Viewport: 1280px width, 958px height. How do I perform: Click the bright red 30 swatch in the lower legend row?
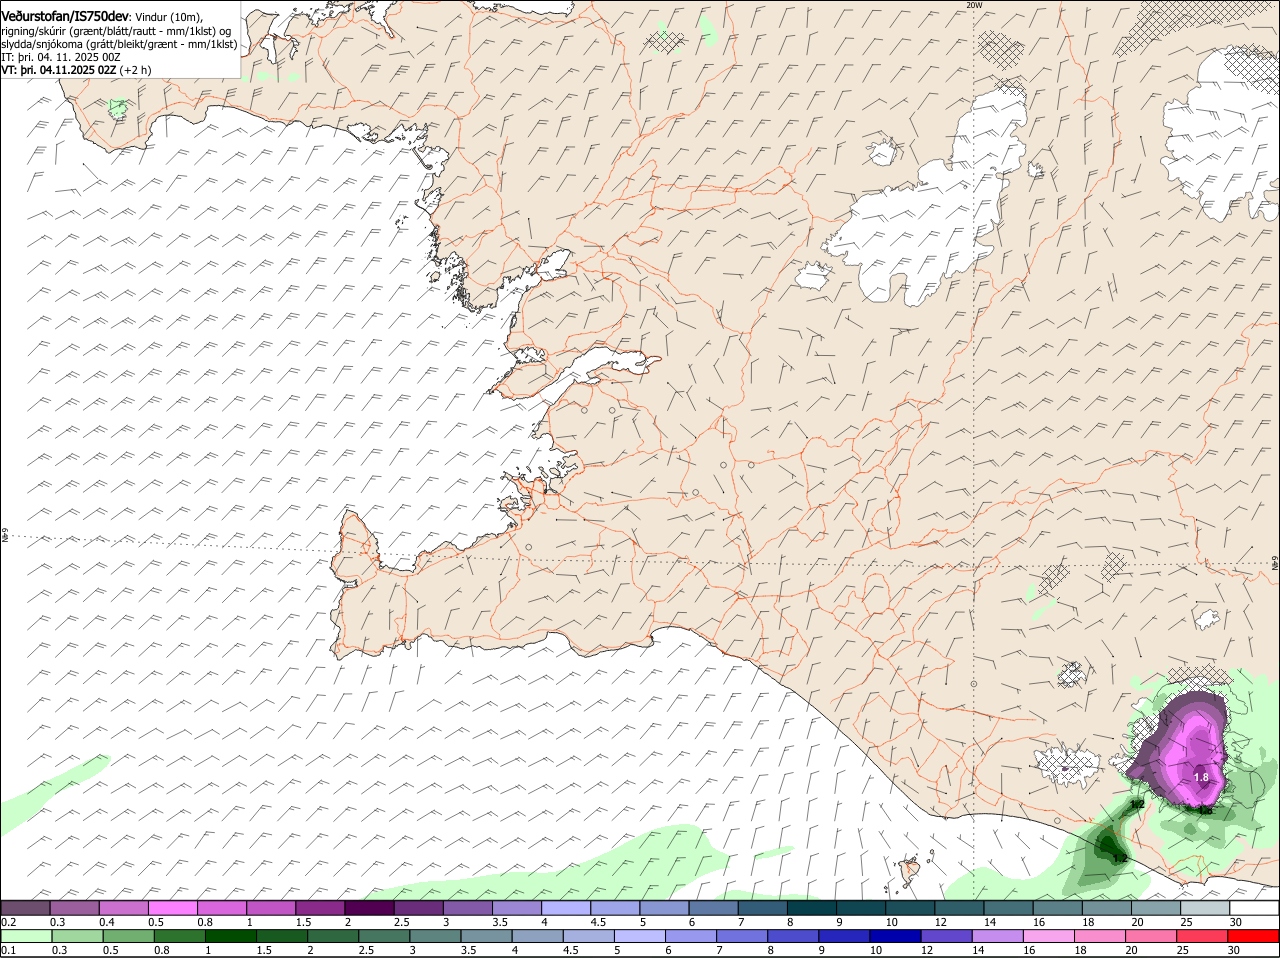click(1254, 936)
